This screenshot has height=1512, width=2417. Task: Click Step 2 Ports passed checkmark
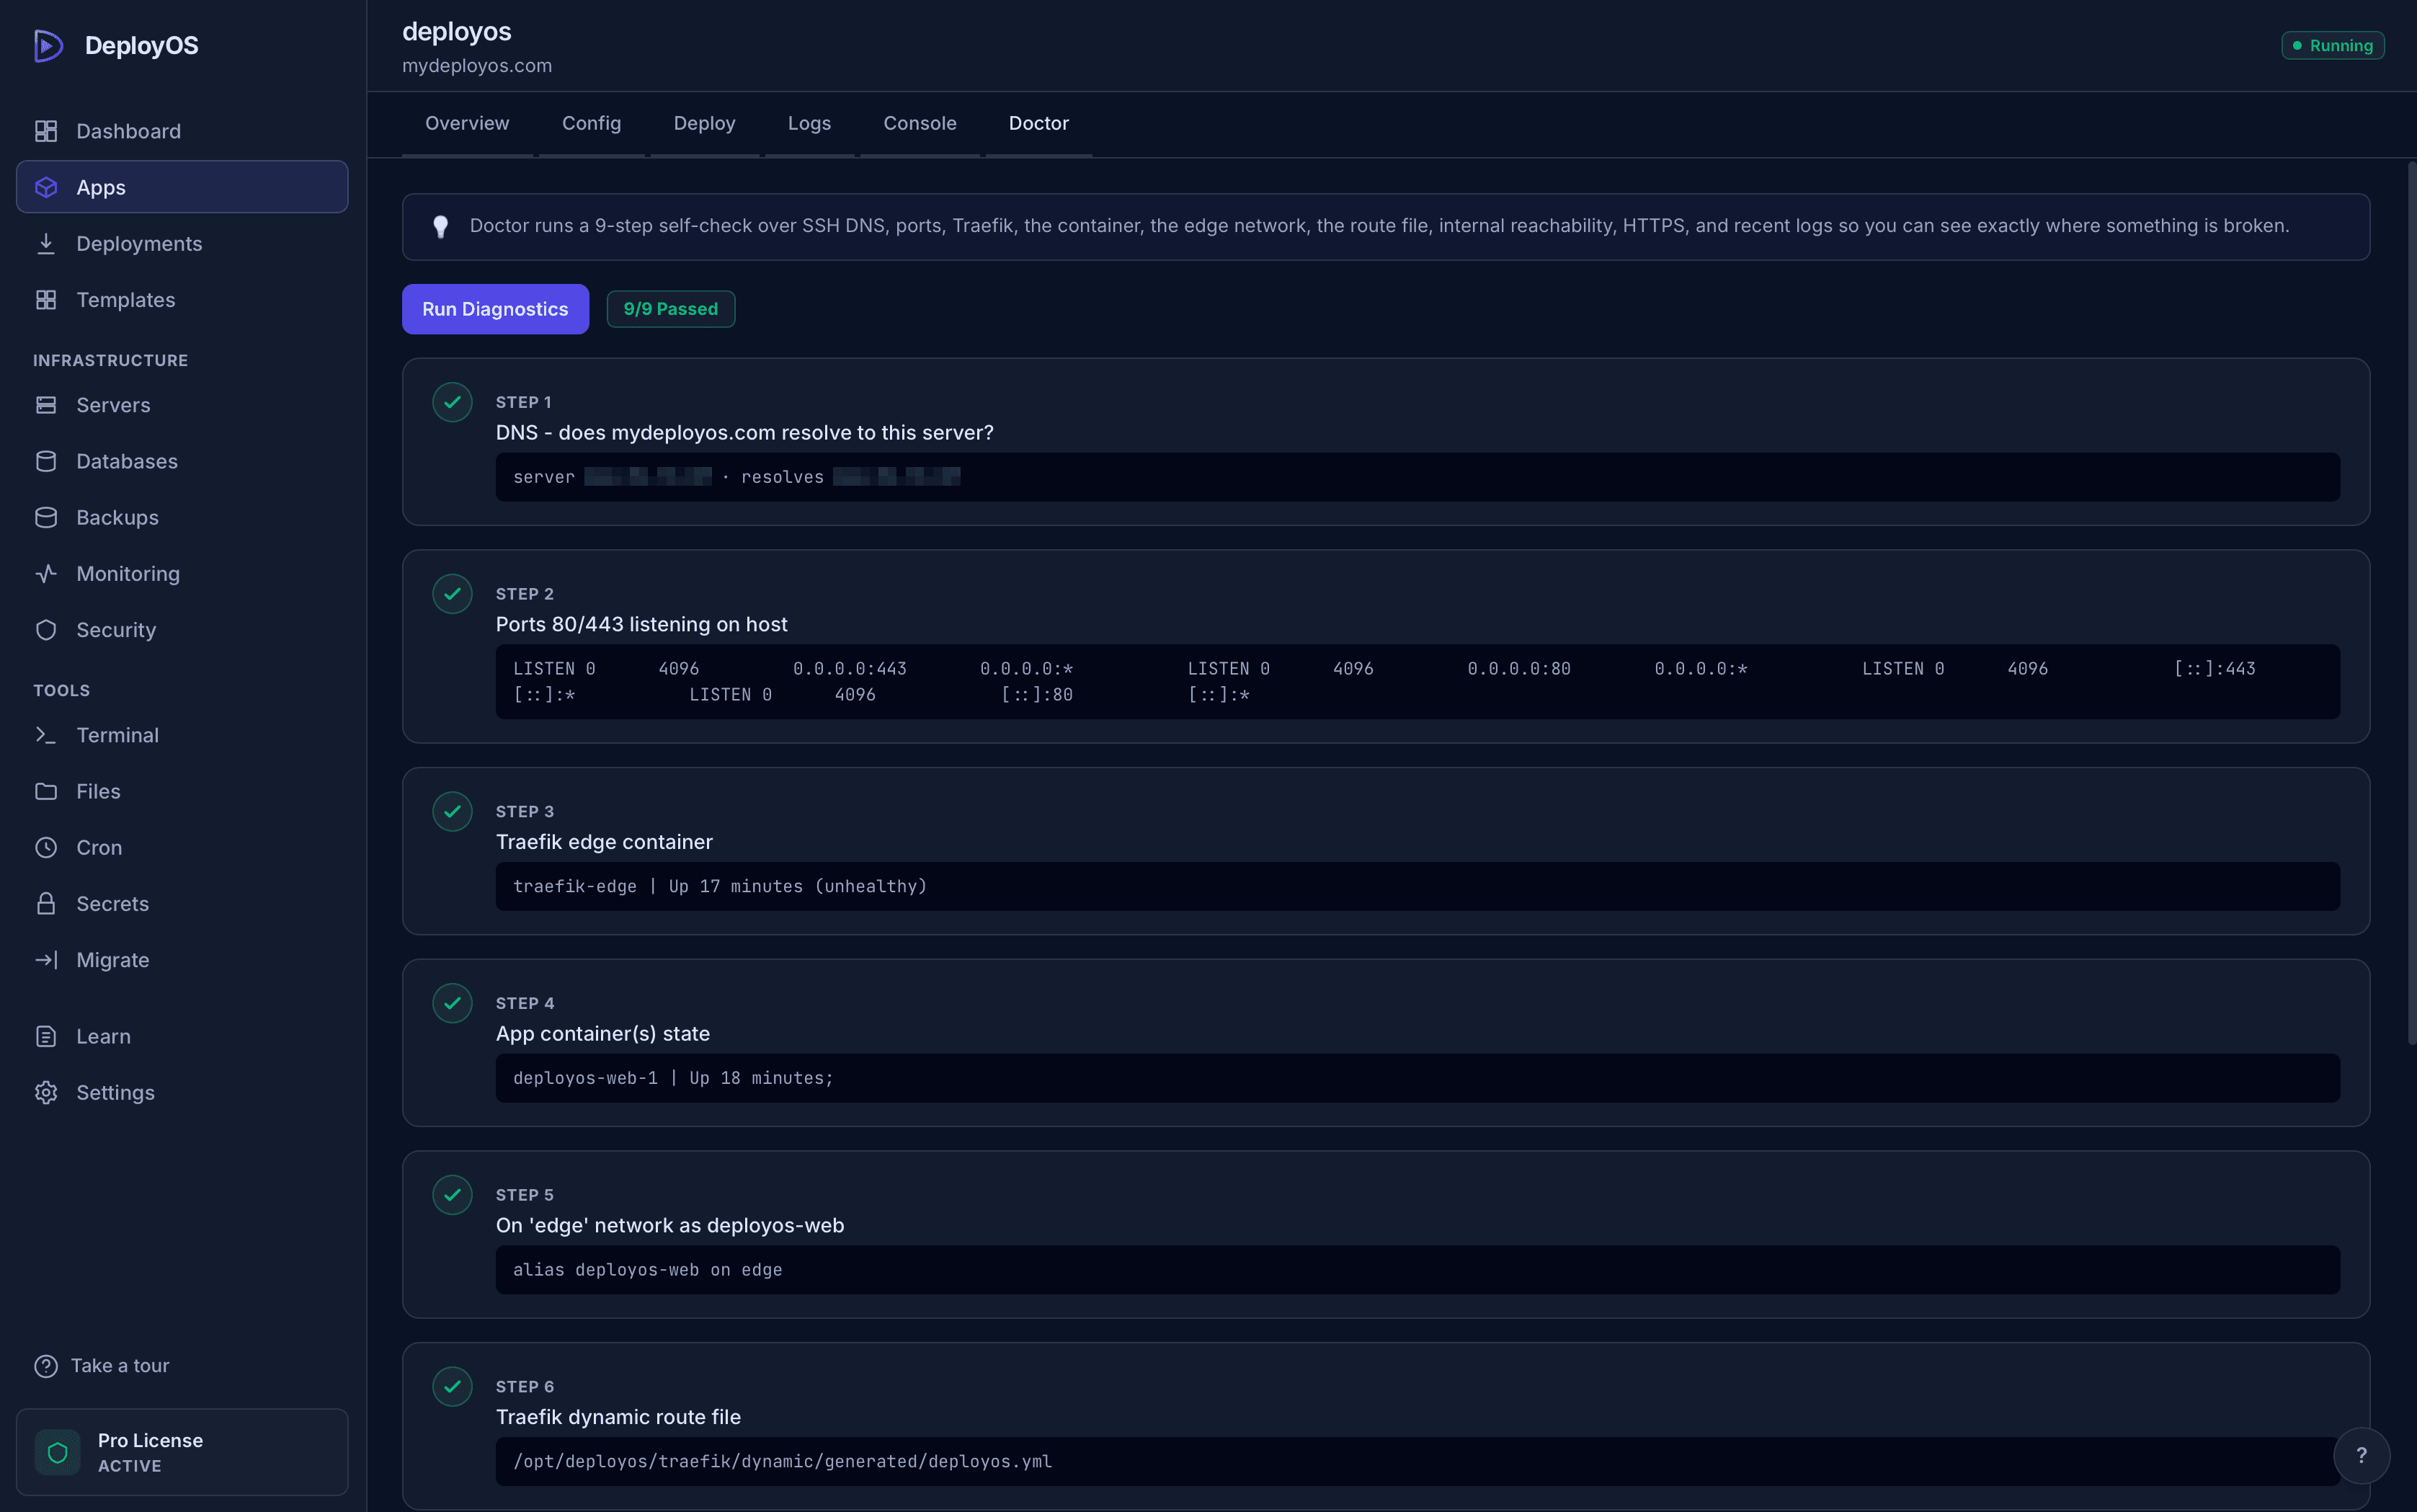coord(452,594)
